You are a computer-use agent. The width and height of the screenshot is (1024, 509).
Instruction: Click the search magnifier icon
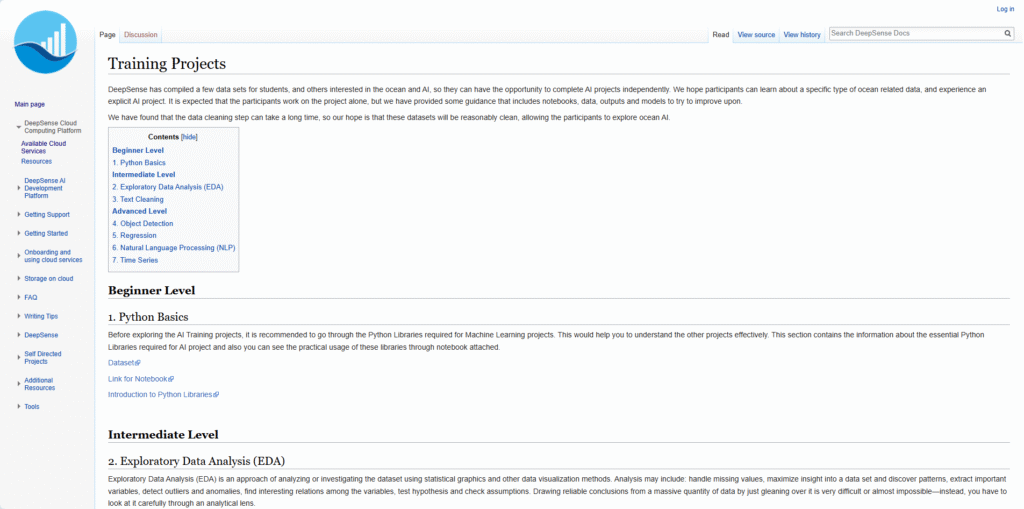(1008, 33)
